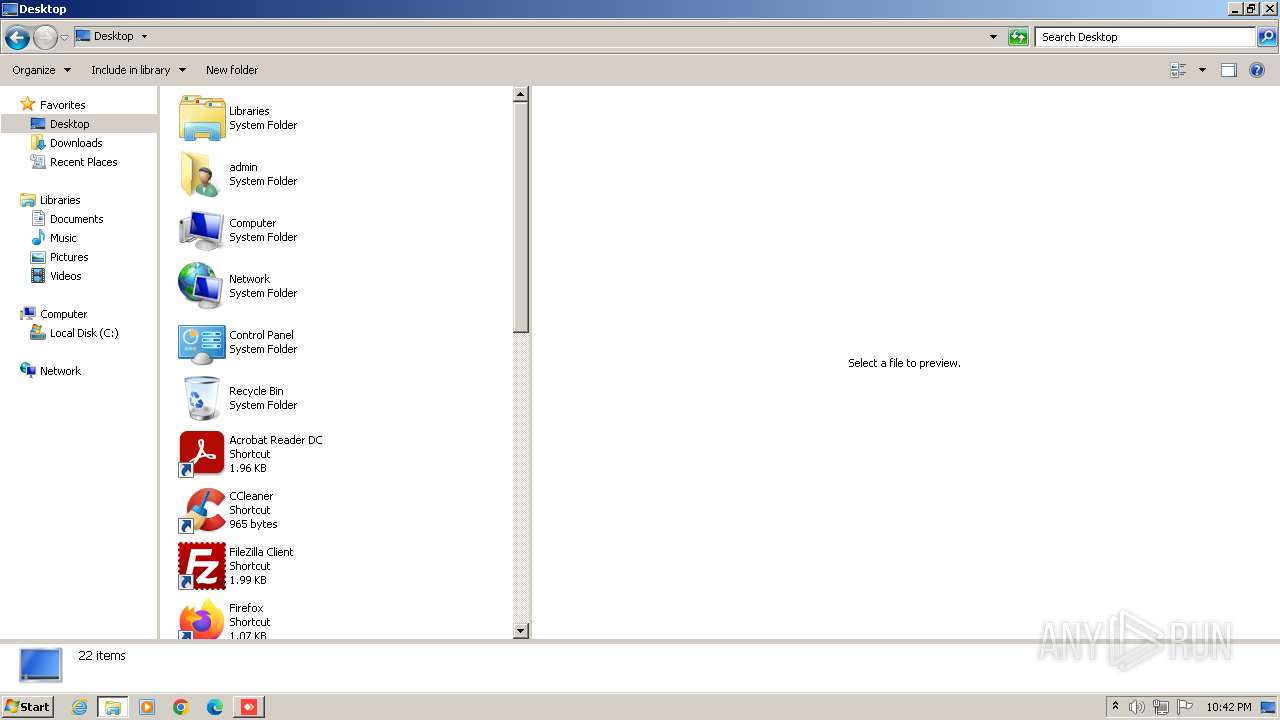Open the Include in library menu
This screenshot has width=1280, height=720.
pyautogui.click(x=138, y=70)
